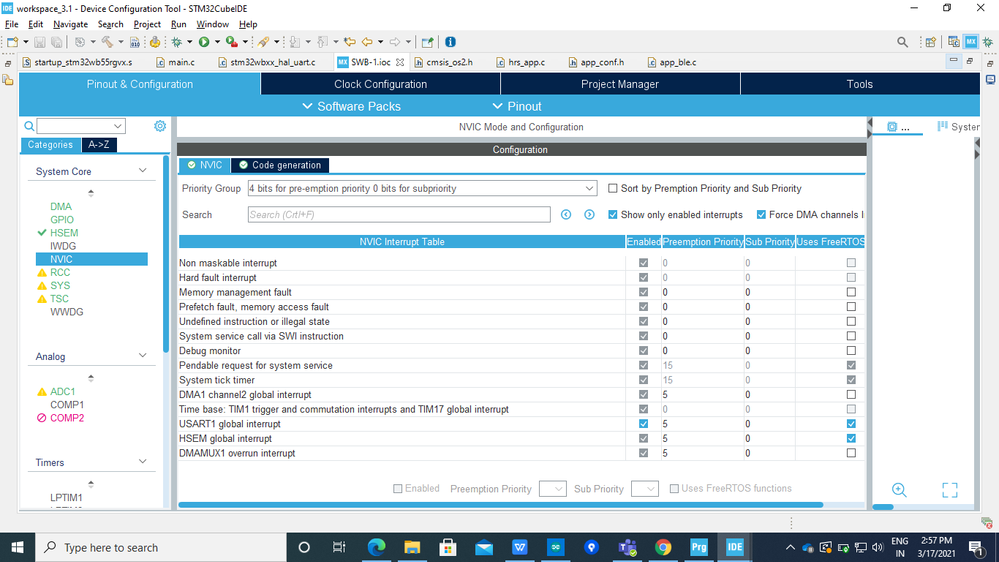Toggle Uses FreeRTOS for DMAMUX1 overrun interrupt
Screen dimensions: 999x562
(851, 453)
